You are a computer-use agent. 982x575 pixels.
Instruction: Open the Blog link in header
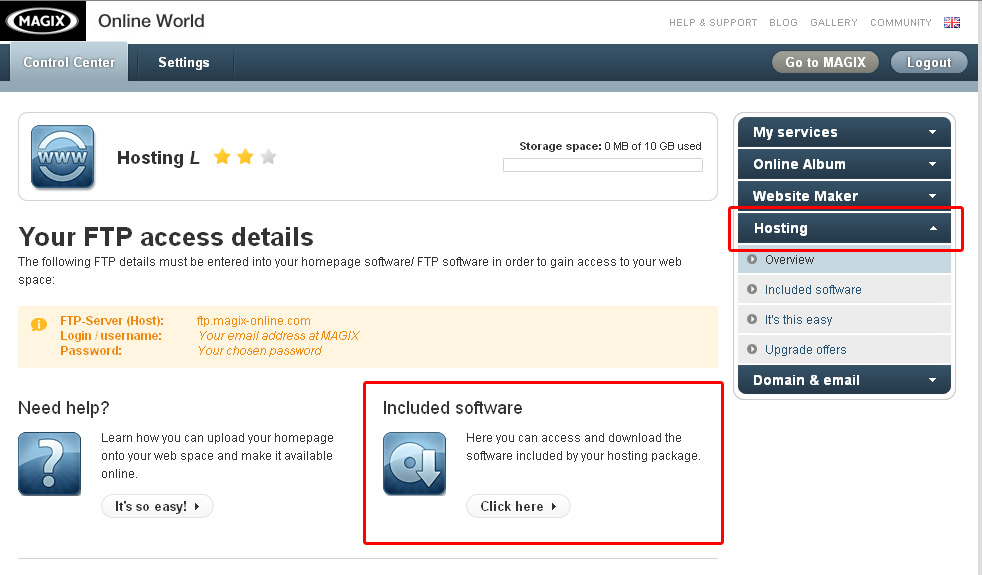point(783,23)
